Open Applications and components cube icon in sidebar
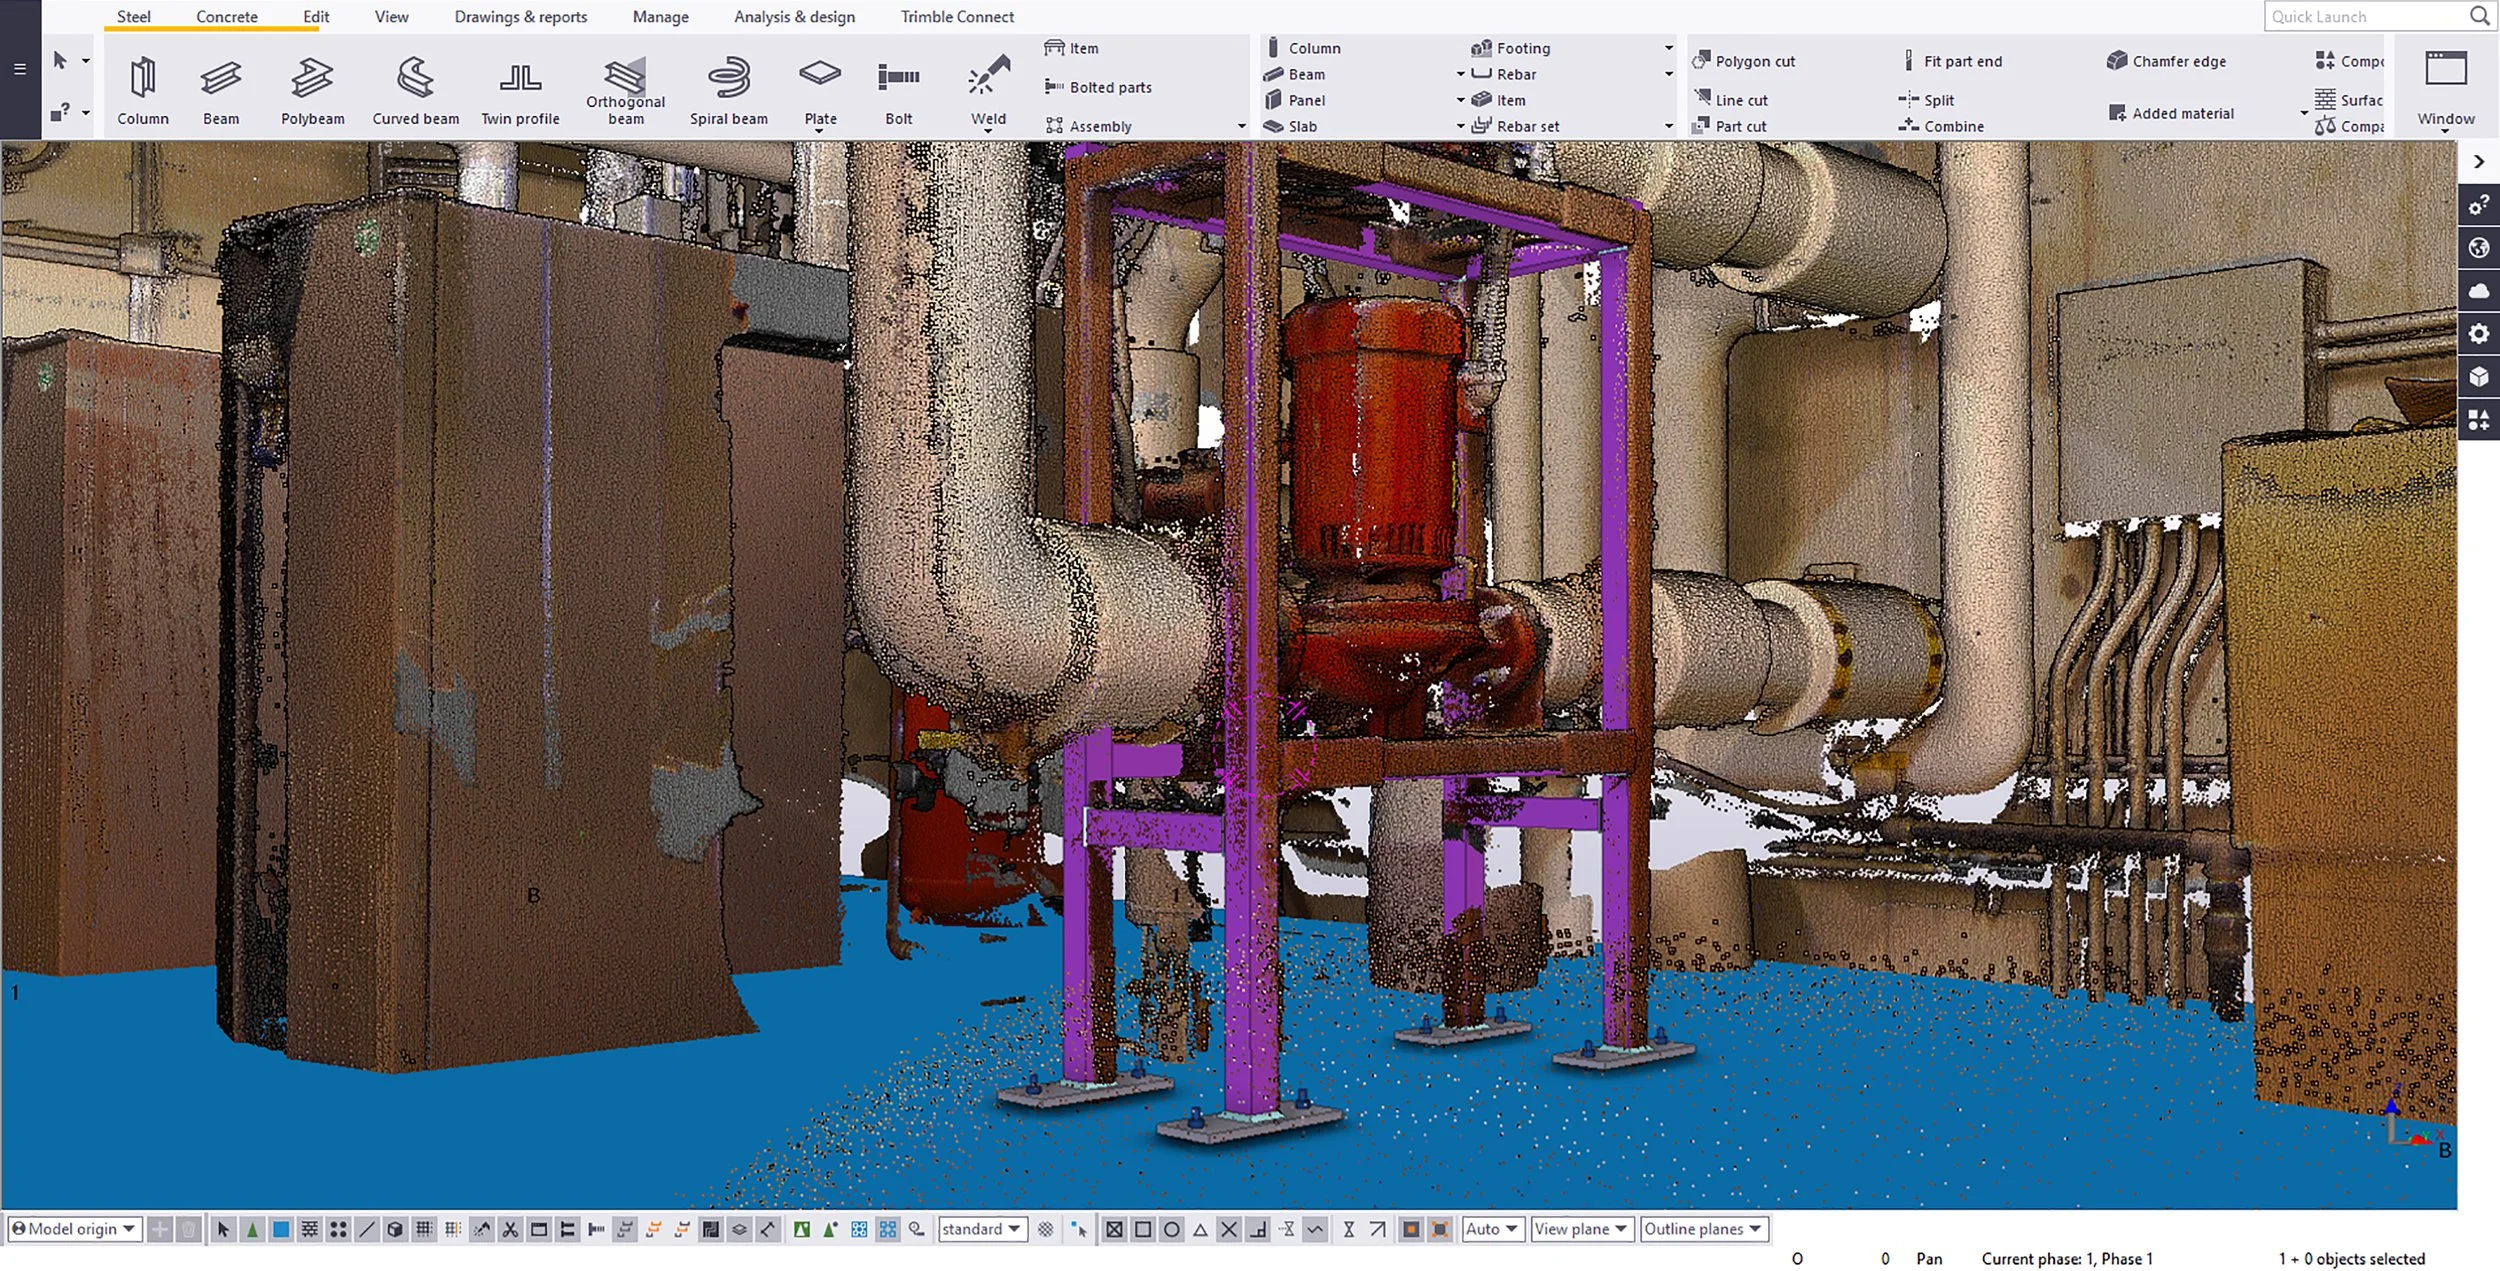The width and height of the screenshot is (2500, 1271). (2481, 376)
